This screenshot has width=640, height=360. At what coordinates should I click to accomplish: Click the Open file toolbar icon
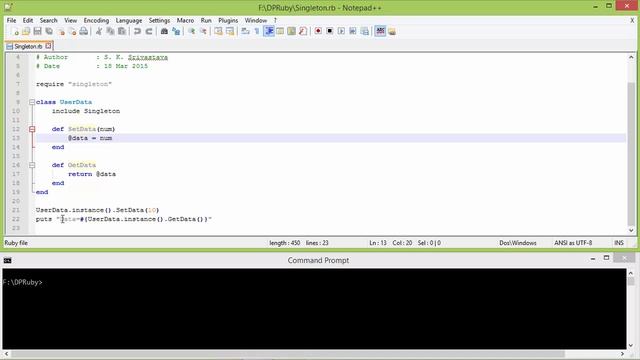26,31
